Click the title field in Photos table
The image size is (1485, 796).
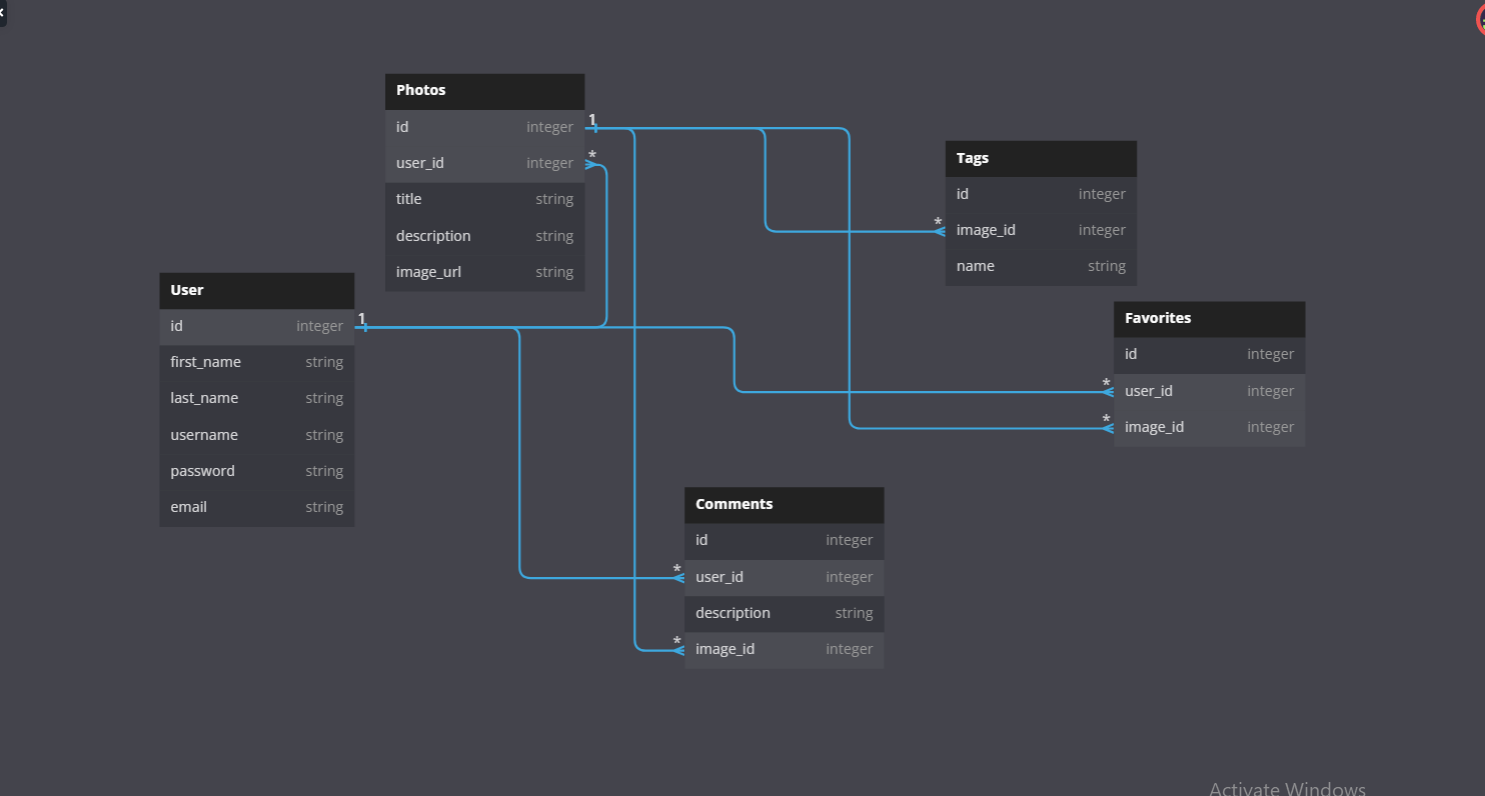[x=485, y=199]
